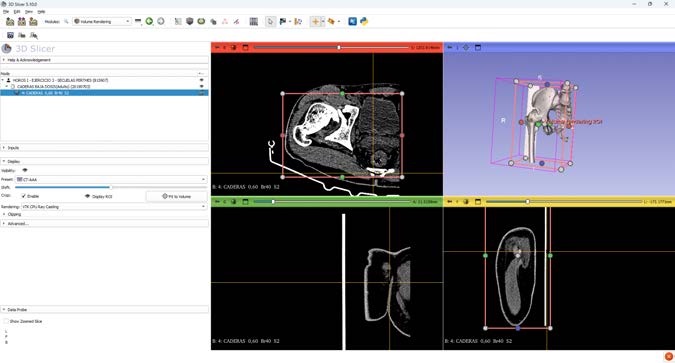675x363 pixels.
Task: Select the mouse pointer interaction mode
Action: (270, 22)
